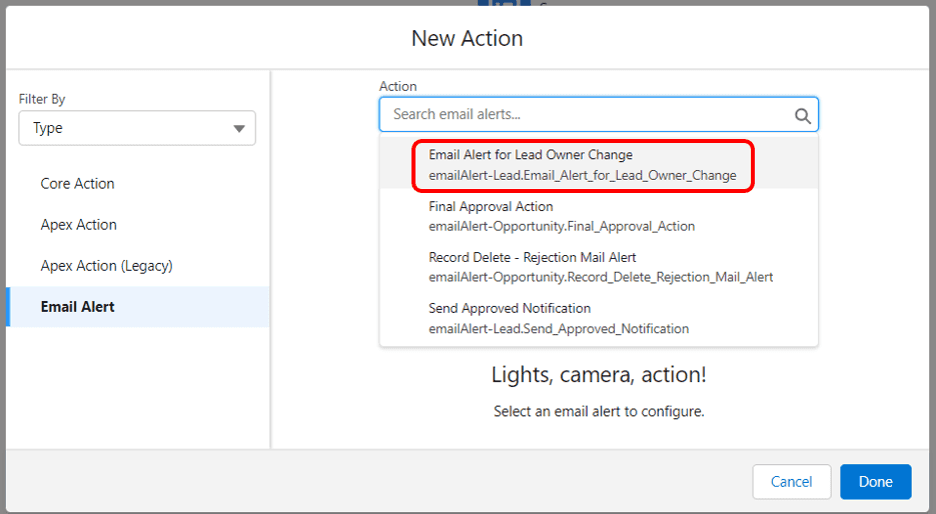Select Core Action category
The width and height of the screenshot is (936, 514).
[x=78, y=184]
